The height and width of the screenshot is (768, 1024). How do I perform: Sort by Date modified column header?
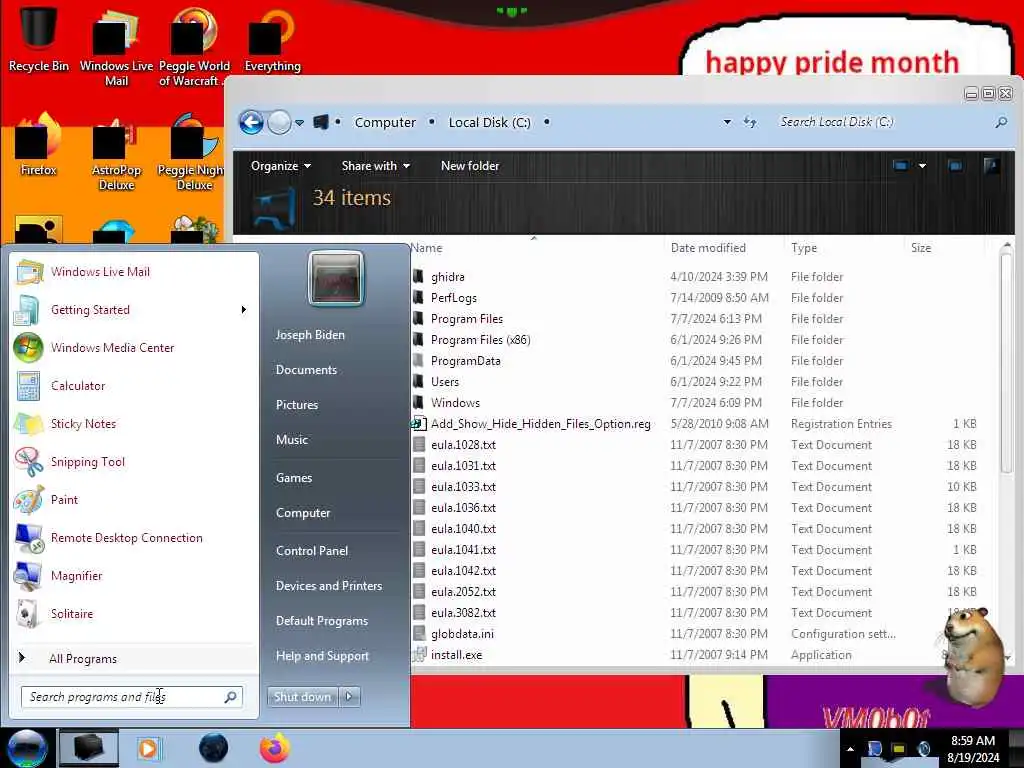[x=708, y=248]
